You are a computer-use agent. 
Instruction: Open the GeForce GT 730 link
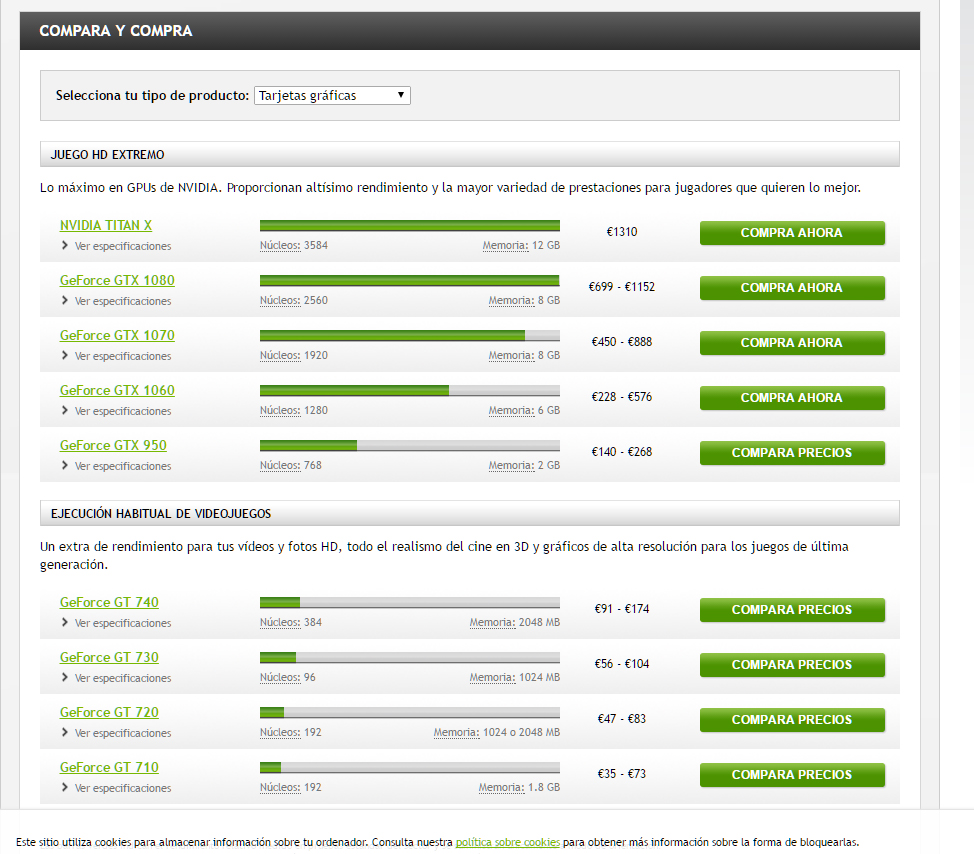109,657
